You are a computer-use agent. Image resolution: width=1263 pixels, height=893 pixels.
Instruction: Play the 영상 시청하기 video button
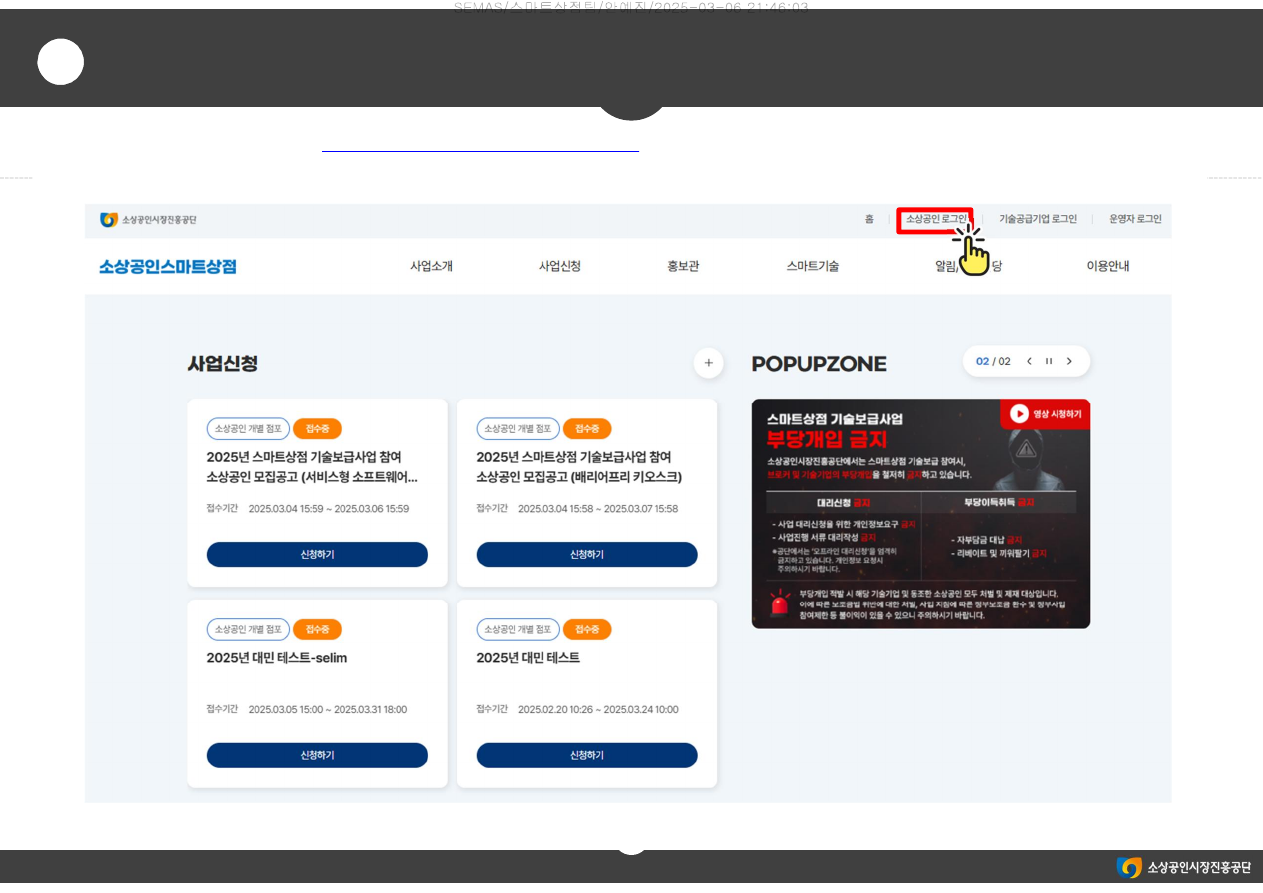(x=1045, y=414)
